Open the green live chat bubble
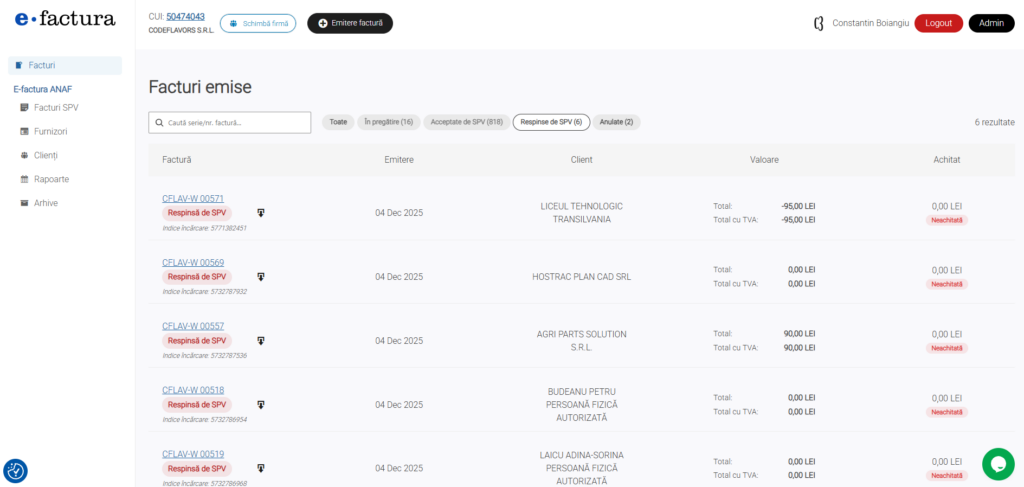Viewport: 1024px width, 487px height. pyautogui.click(x=997, y=463)
